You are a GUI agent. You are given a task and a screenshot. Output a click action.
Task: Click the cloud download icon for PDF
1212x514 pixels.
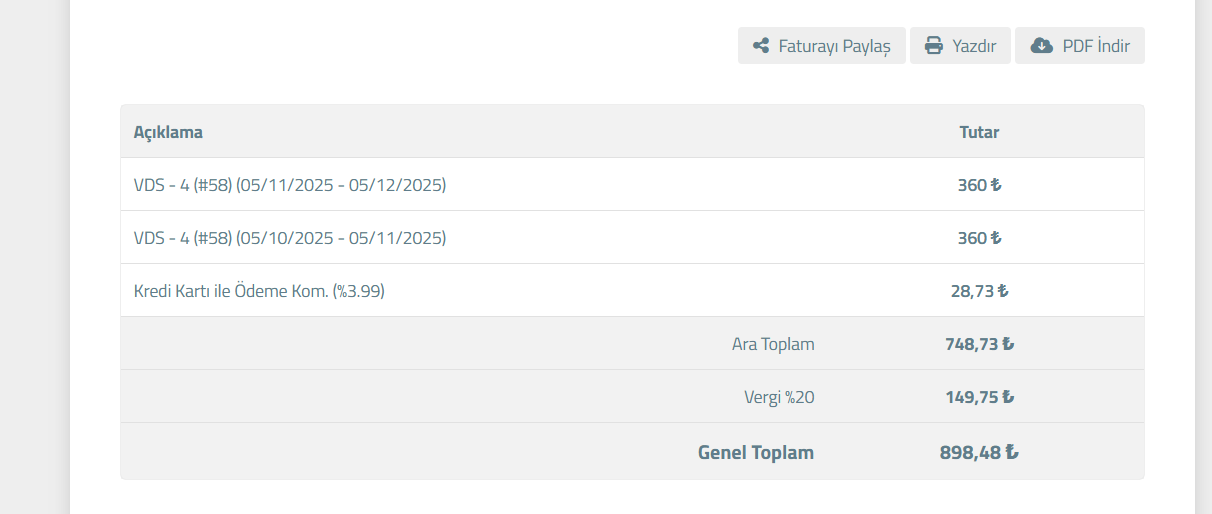1042,46
